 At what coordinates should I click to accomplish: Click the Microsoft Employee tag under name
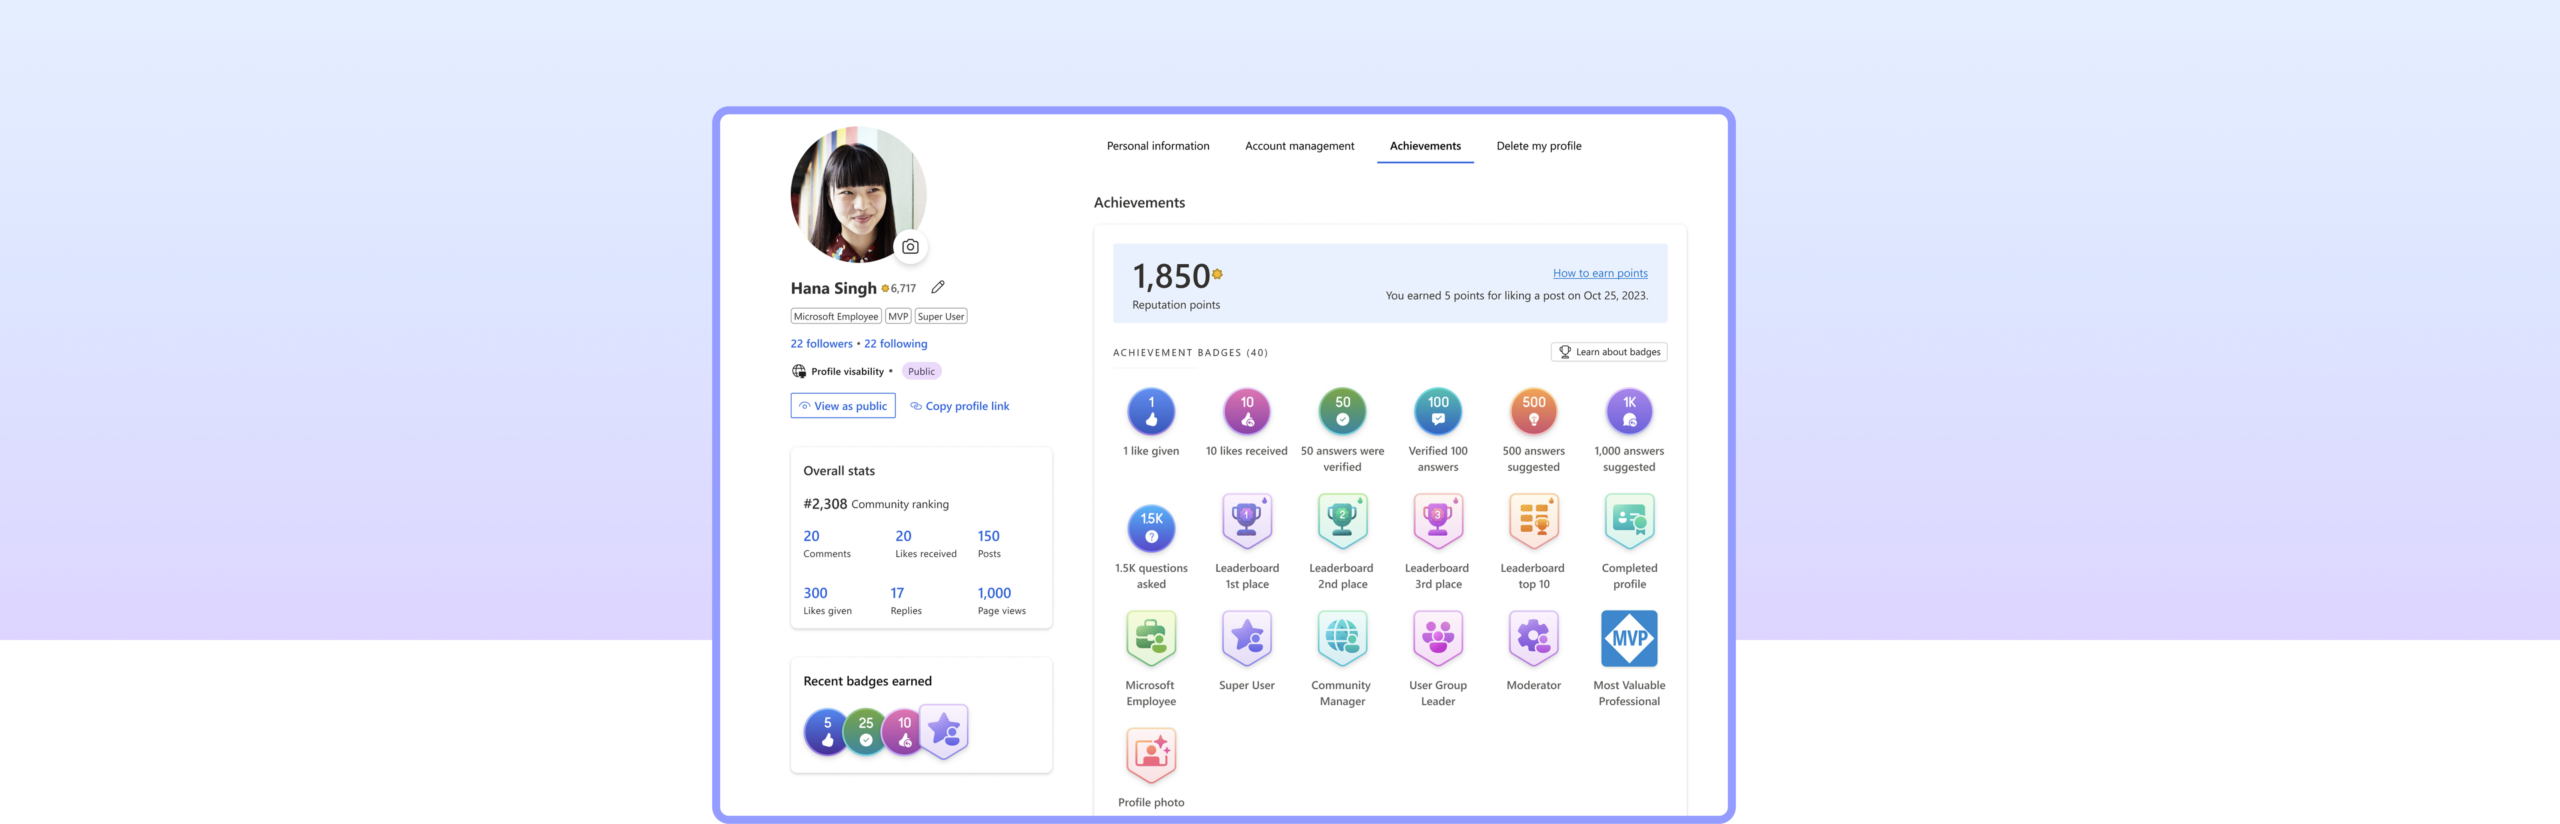[836, 316]
